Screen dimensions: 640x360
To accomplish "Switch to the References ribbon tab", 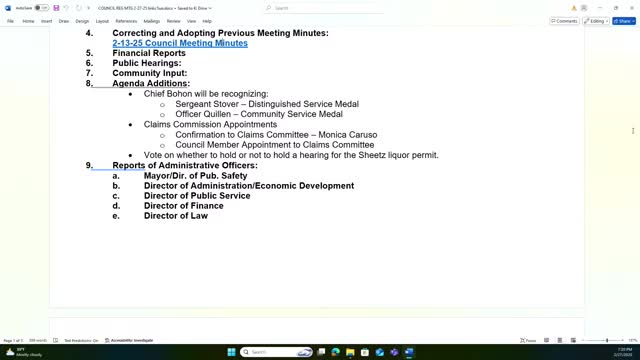I will (x=126, y=21).
